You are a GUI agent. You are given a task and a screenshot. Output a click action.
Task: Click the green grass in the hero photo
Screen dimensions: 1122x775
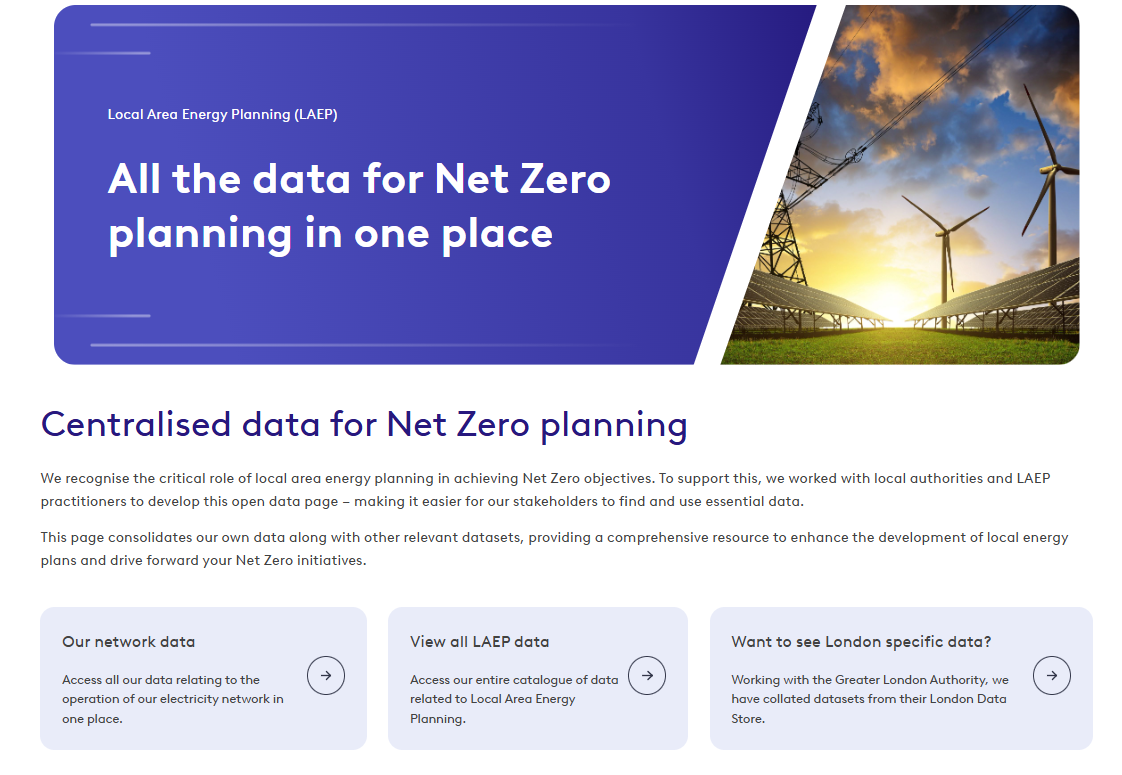pyautogui.click(x=900, y=347)
